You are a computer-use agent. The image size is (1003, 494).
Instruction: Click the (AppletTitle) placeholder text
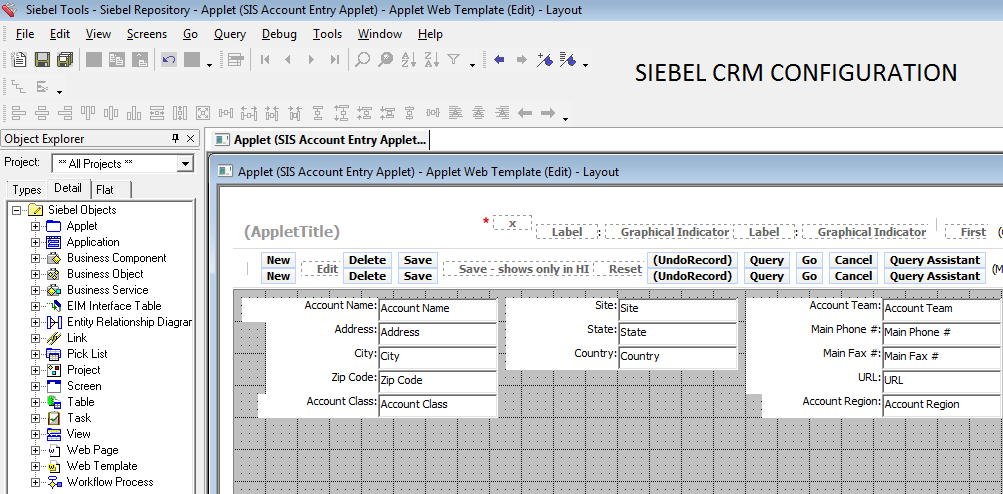(x=292, y=232)
